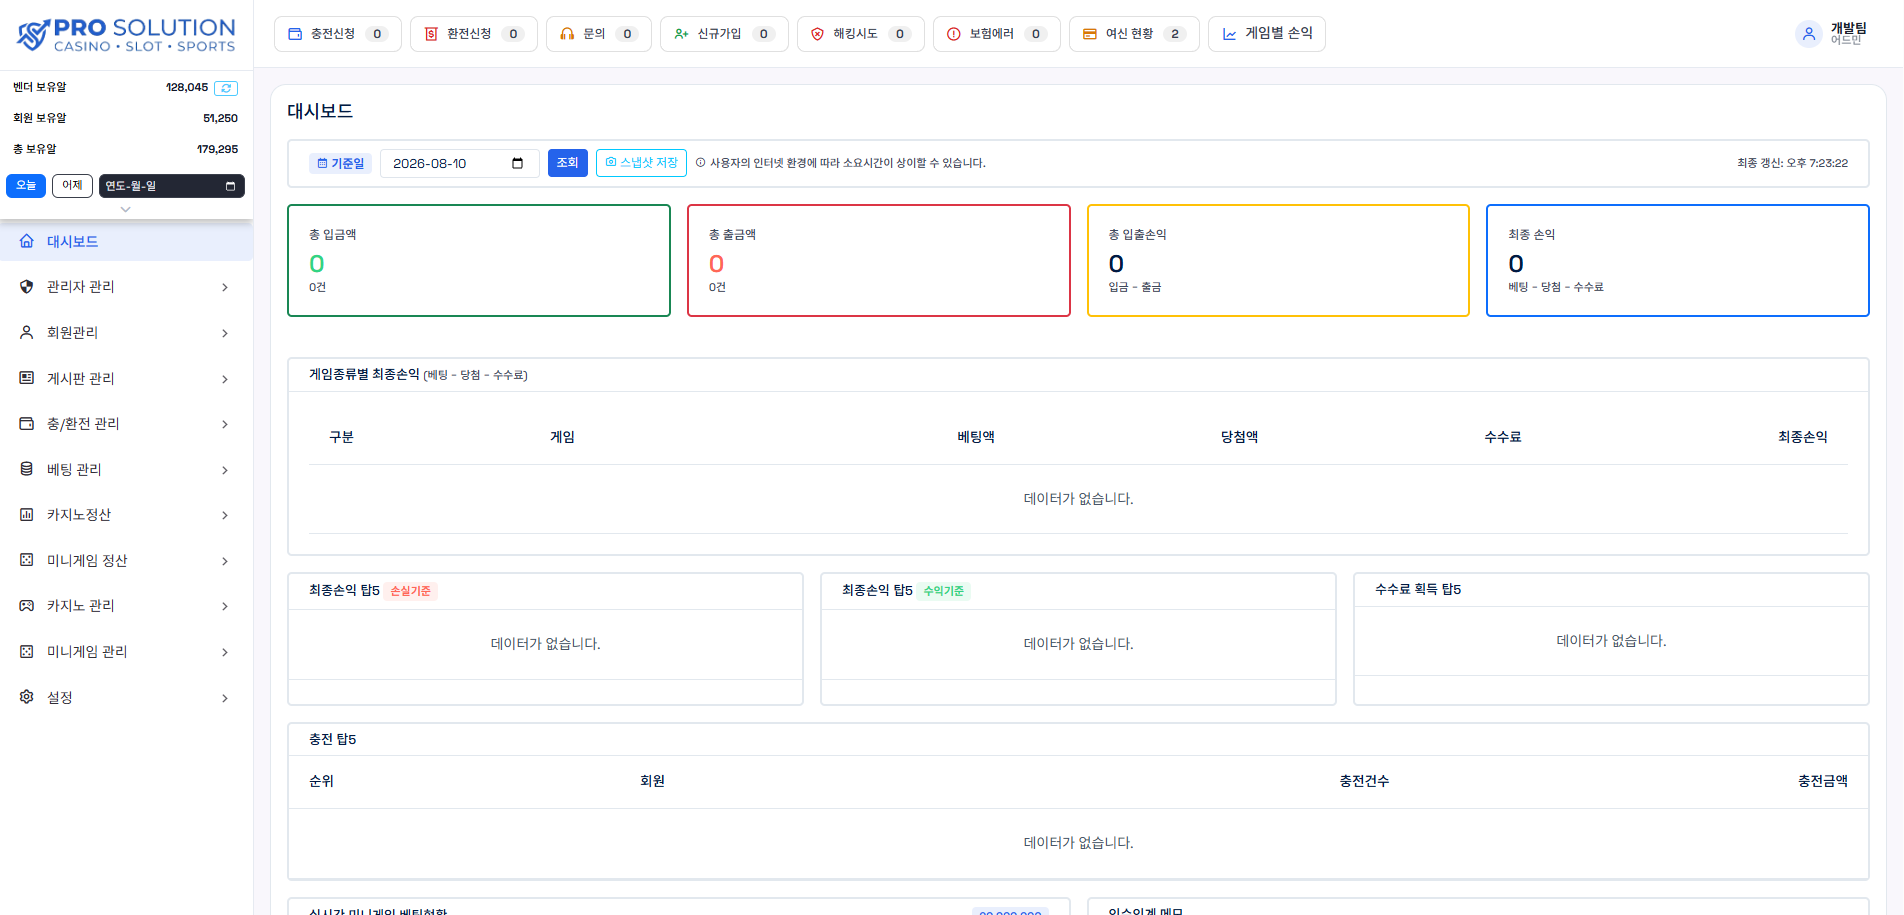The height and width of the screenshot is (915, 1904).
Task: Open the 해킹시도 hacking attempts shortcut
Action: (861, 34)
